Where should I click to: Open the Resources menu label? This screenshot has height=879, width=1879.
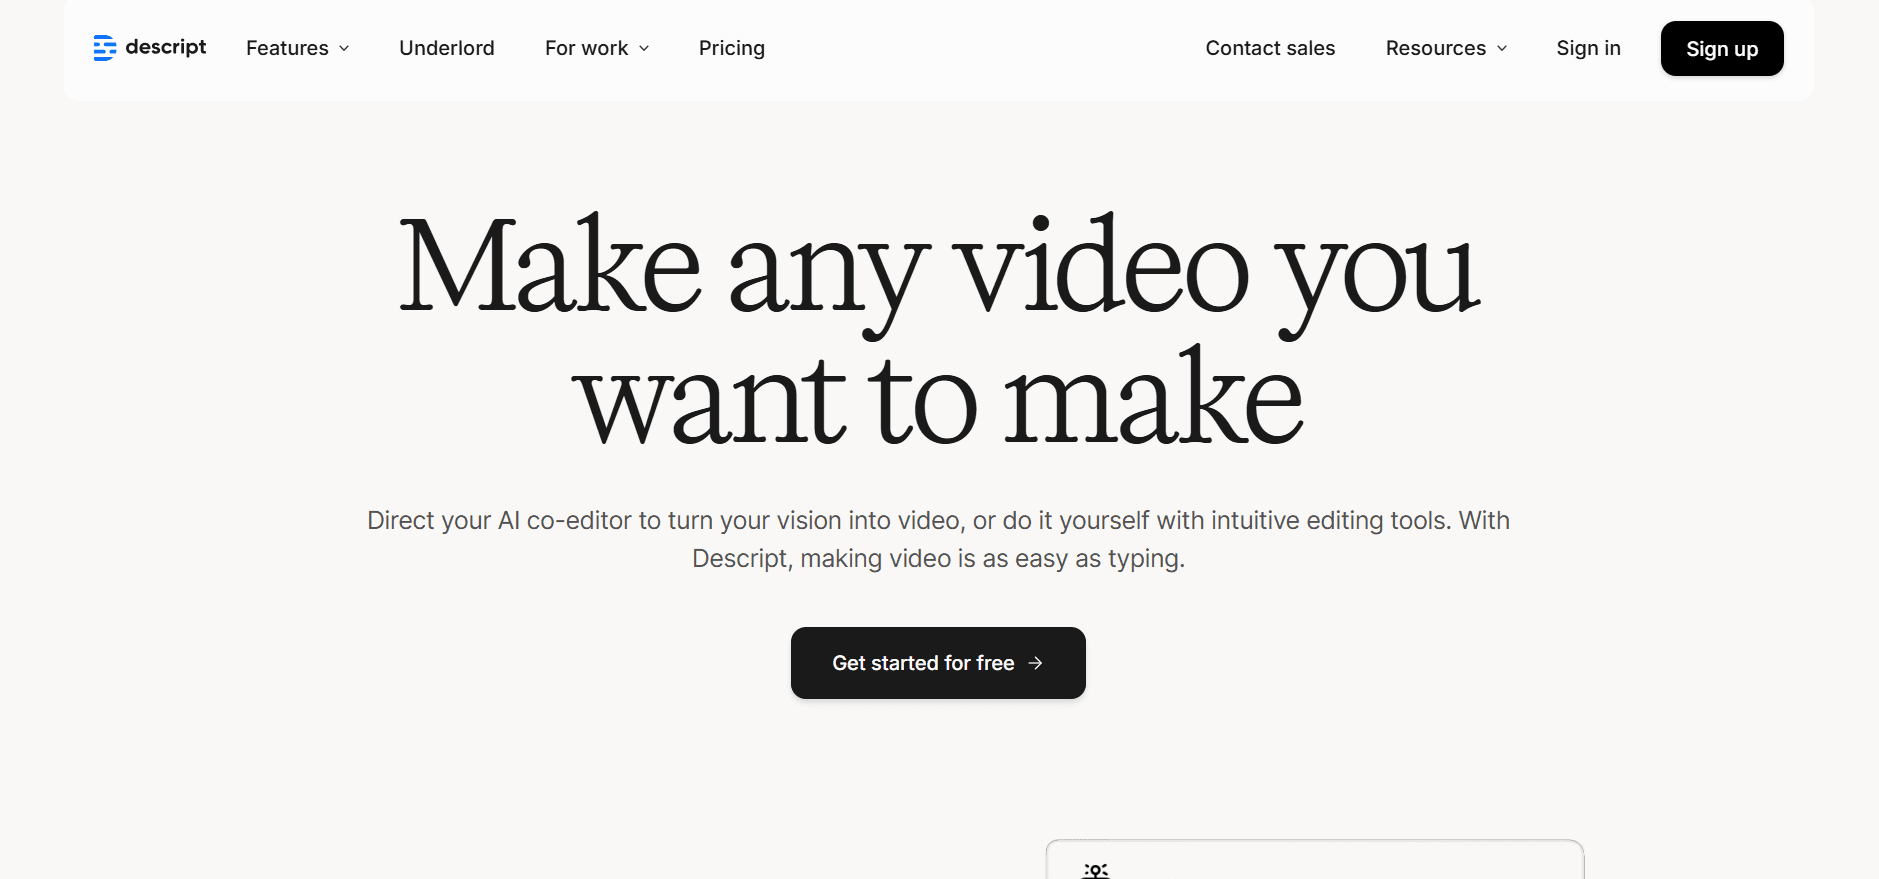(x=1436, y=48)
